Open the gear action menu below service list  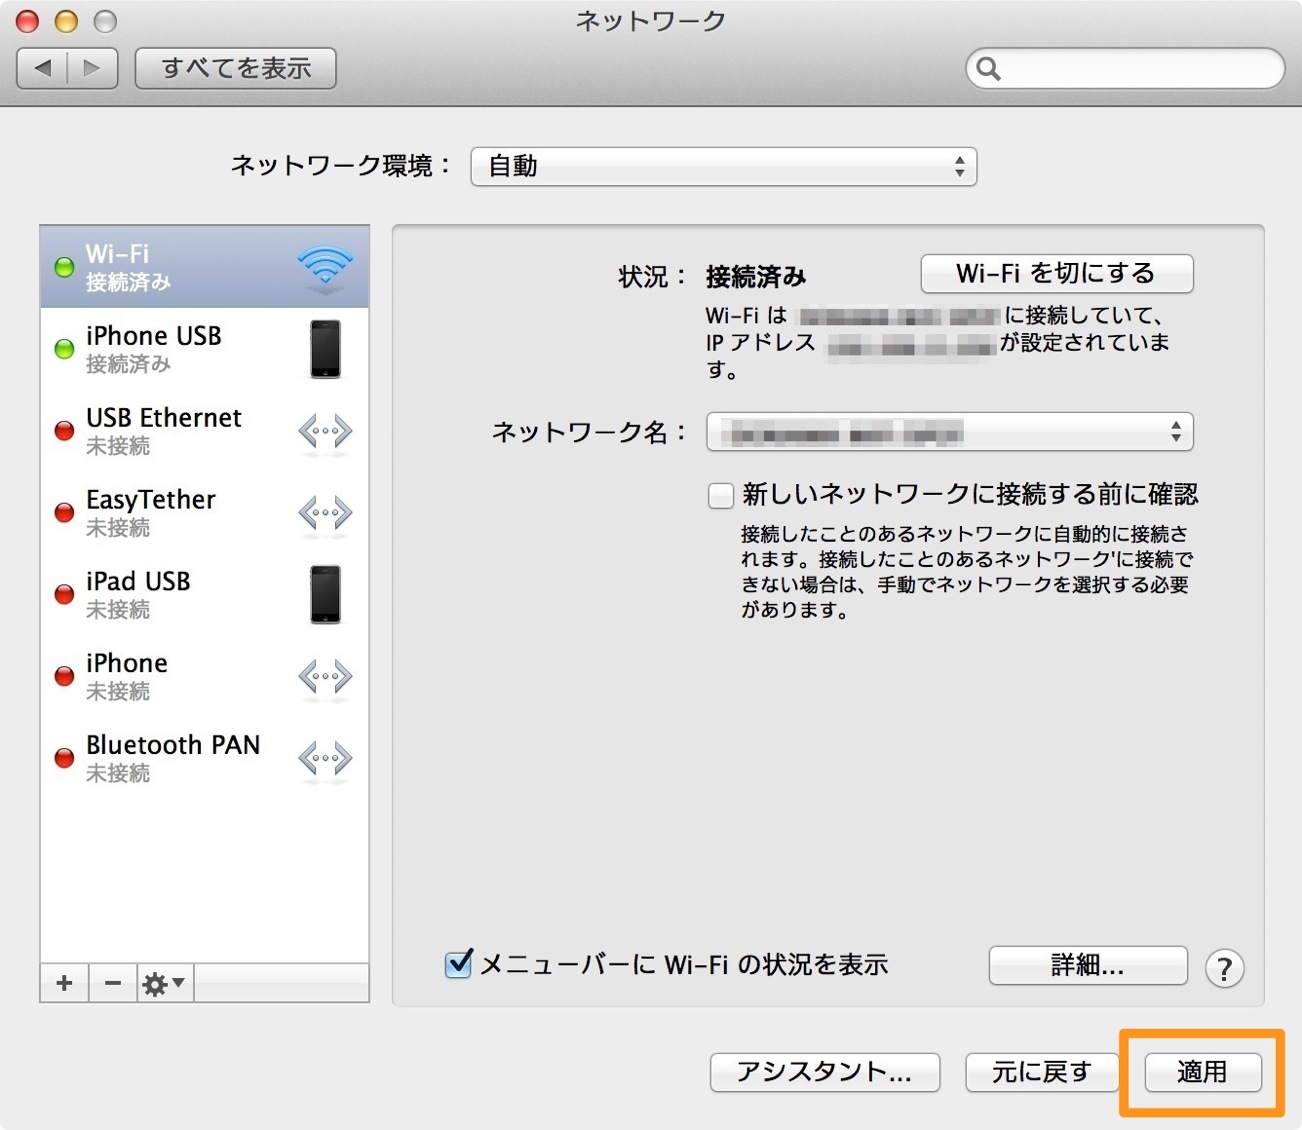tap(165, 983)
